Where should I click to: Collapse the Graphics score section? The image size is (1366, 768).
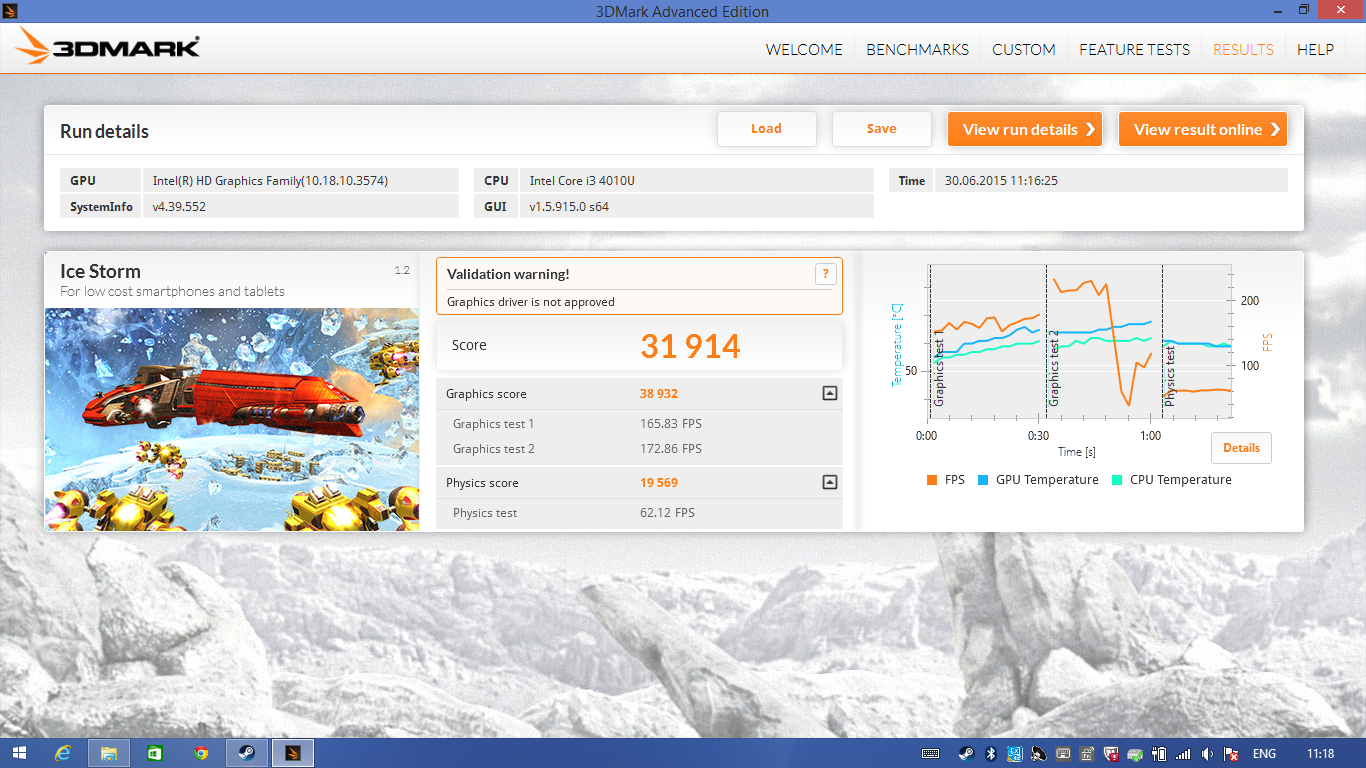pyautogui.click(x=829, y=393)
